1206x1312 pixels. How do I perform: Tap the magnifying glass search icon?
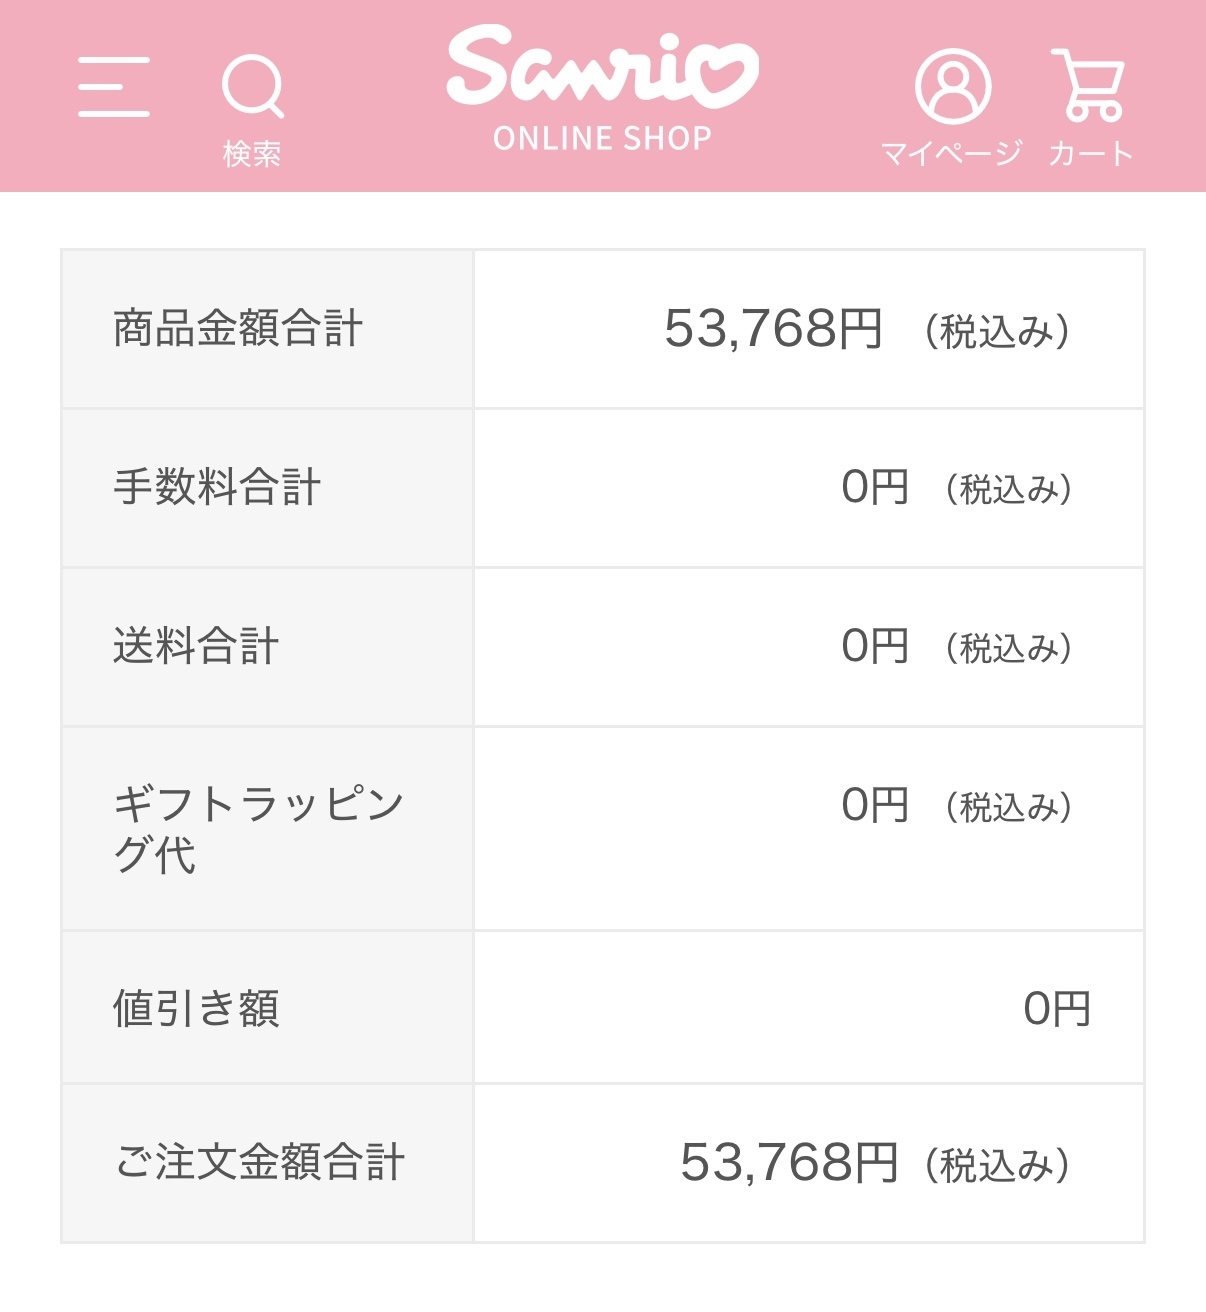pos(252,86)
